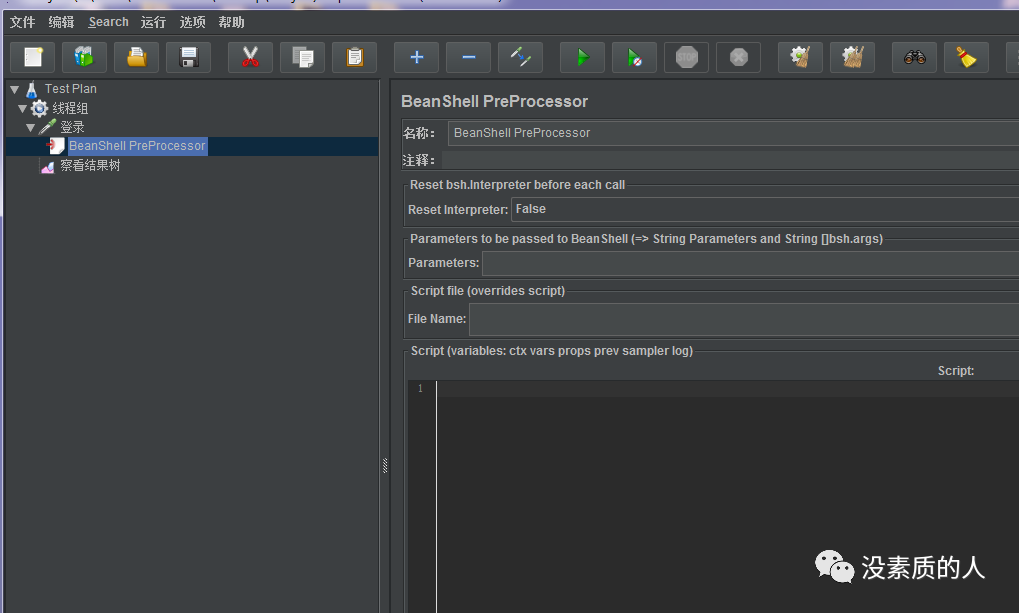This screenshot has width=1019, height=613.
Task: Open the 帮助 menu
Action: pos(231,22)
